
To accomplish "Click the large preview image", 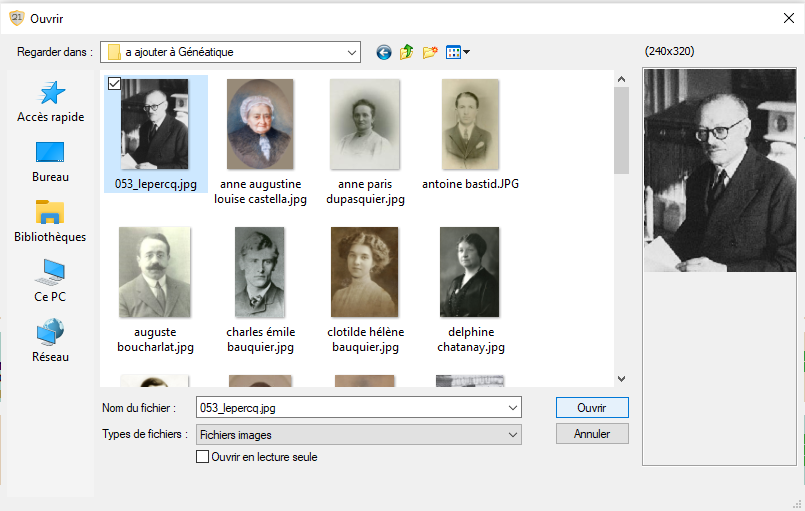I will [720, 170].
